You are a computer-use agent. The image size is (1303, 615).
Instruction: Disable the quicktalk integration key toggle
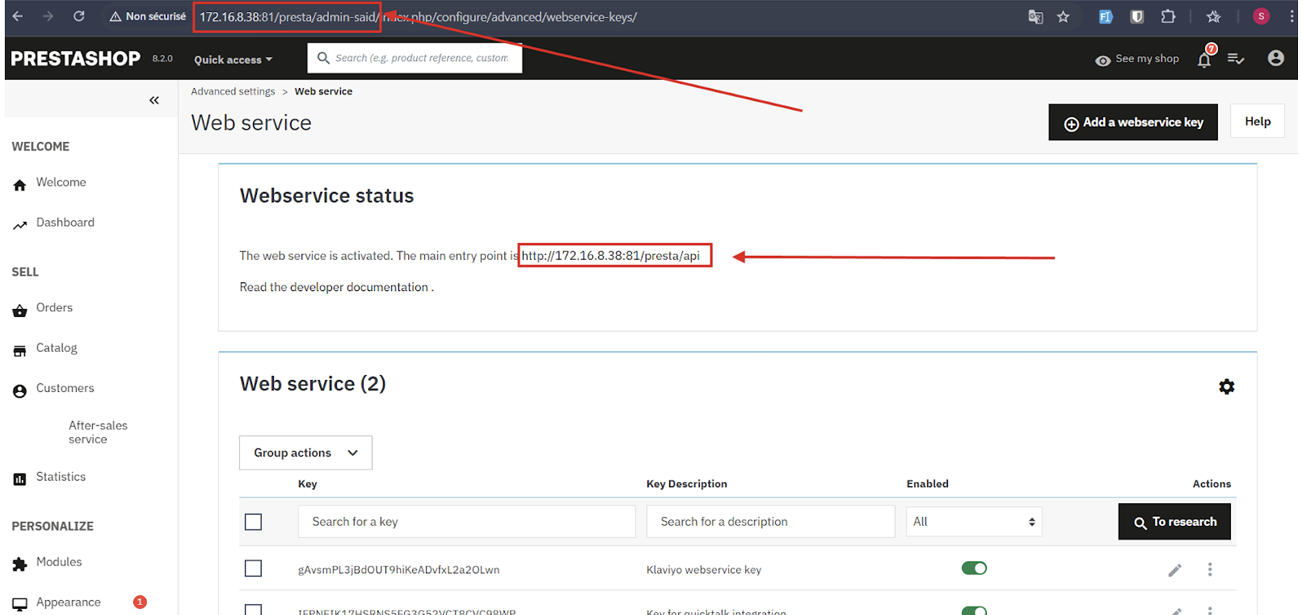tap(974, 609)
